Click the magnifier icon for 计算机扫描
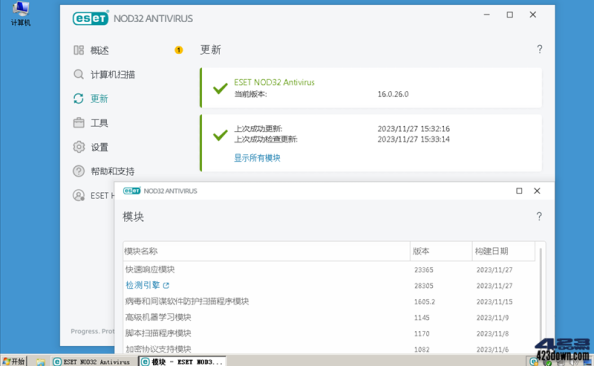This screenshot has height=366, width=594. pos(78,74)
